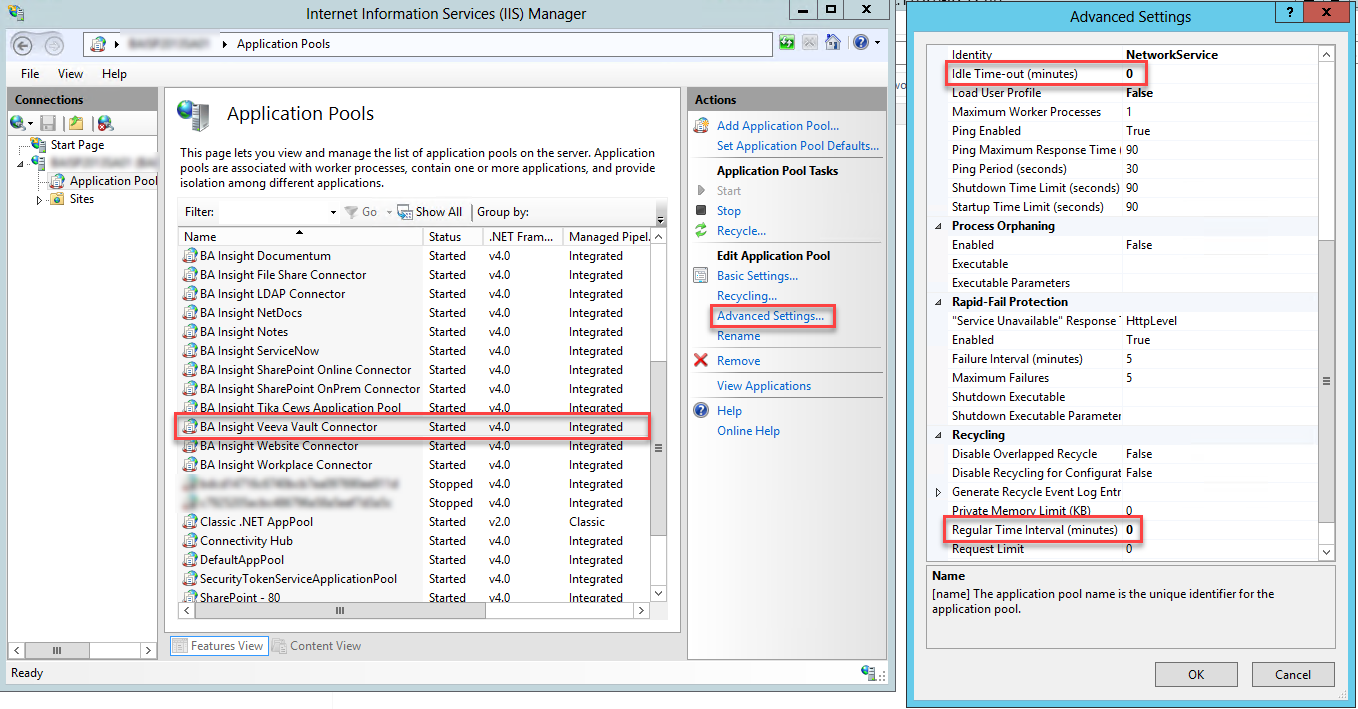Open the View menu
This screenshot has width=1358, height=709.
pyautogui.click(x=70, y=74)
